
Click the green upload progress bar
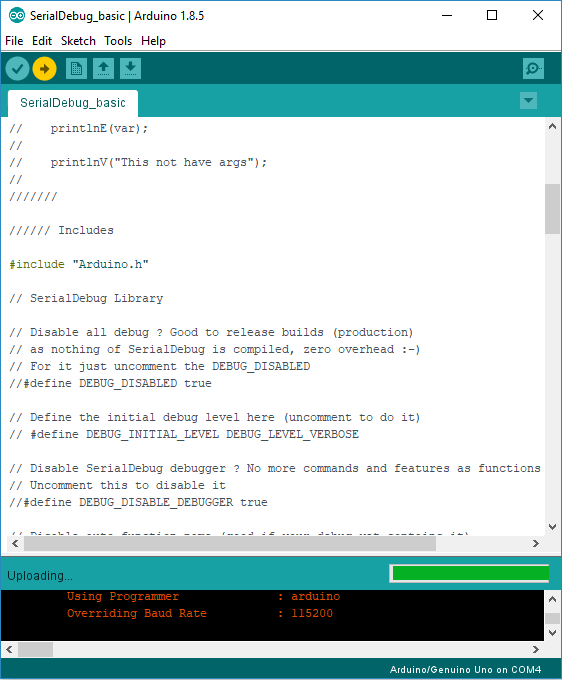[471, 573]
